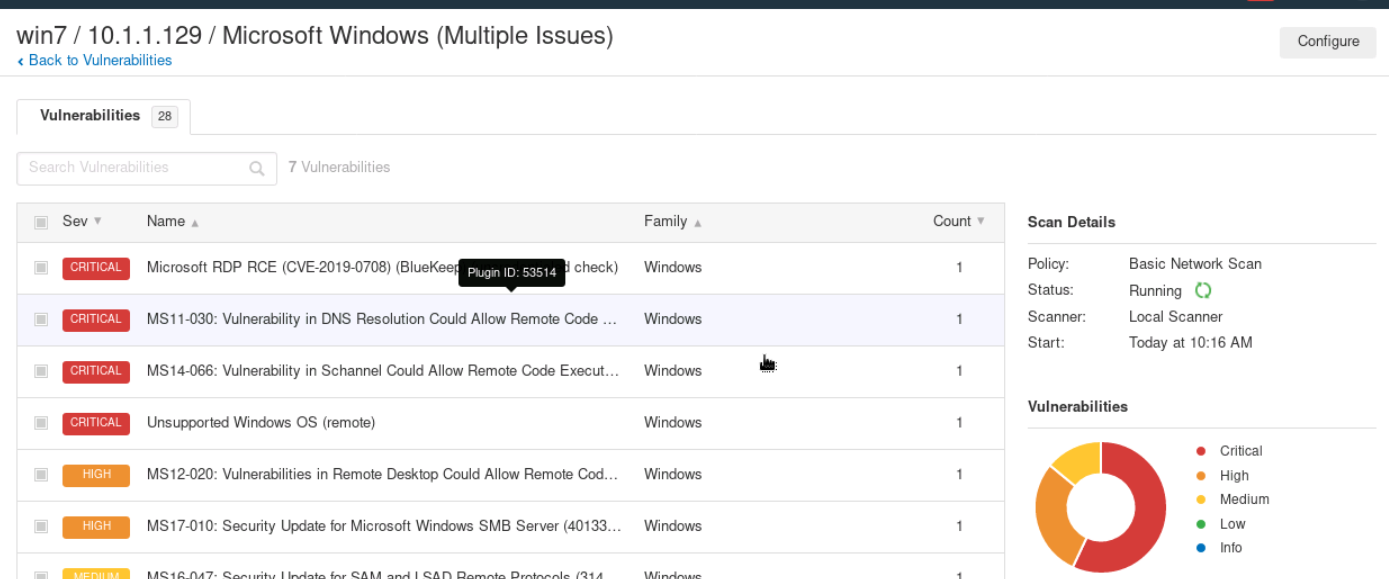Click the Configure button
The height and width of the screenshot is (579, 1389).
click(x=1327, y=42)
